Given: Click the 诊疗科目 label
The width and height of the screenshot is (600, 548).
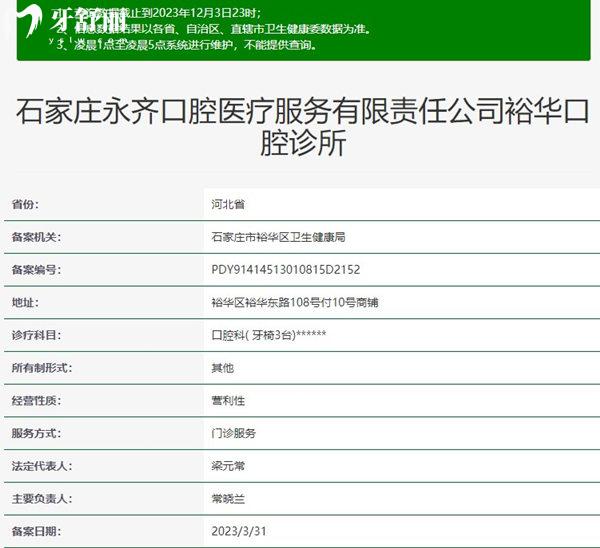Looking at the screenshot, I should click(36, 335).
